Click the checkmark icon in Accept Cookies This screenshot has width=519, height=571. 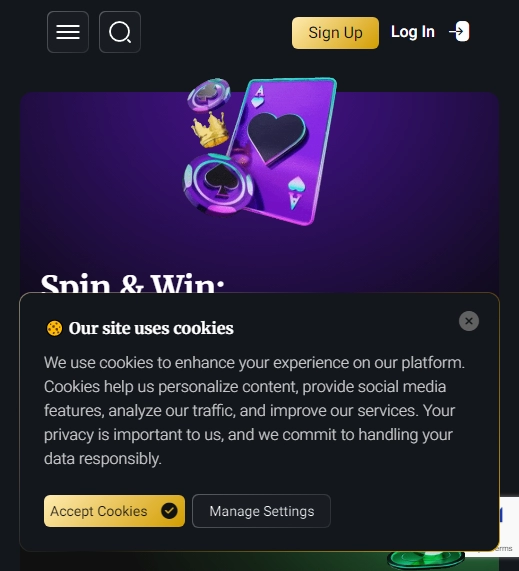(169, 511)
